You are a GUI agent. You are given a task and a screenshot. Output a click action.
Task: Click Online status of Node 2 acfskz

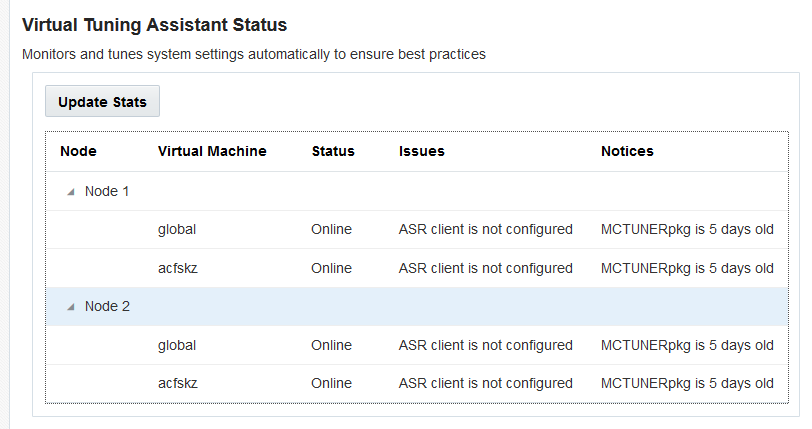pyautogui.click(x=331, y=383)
